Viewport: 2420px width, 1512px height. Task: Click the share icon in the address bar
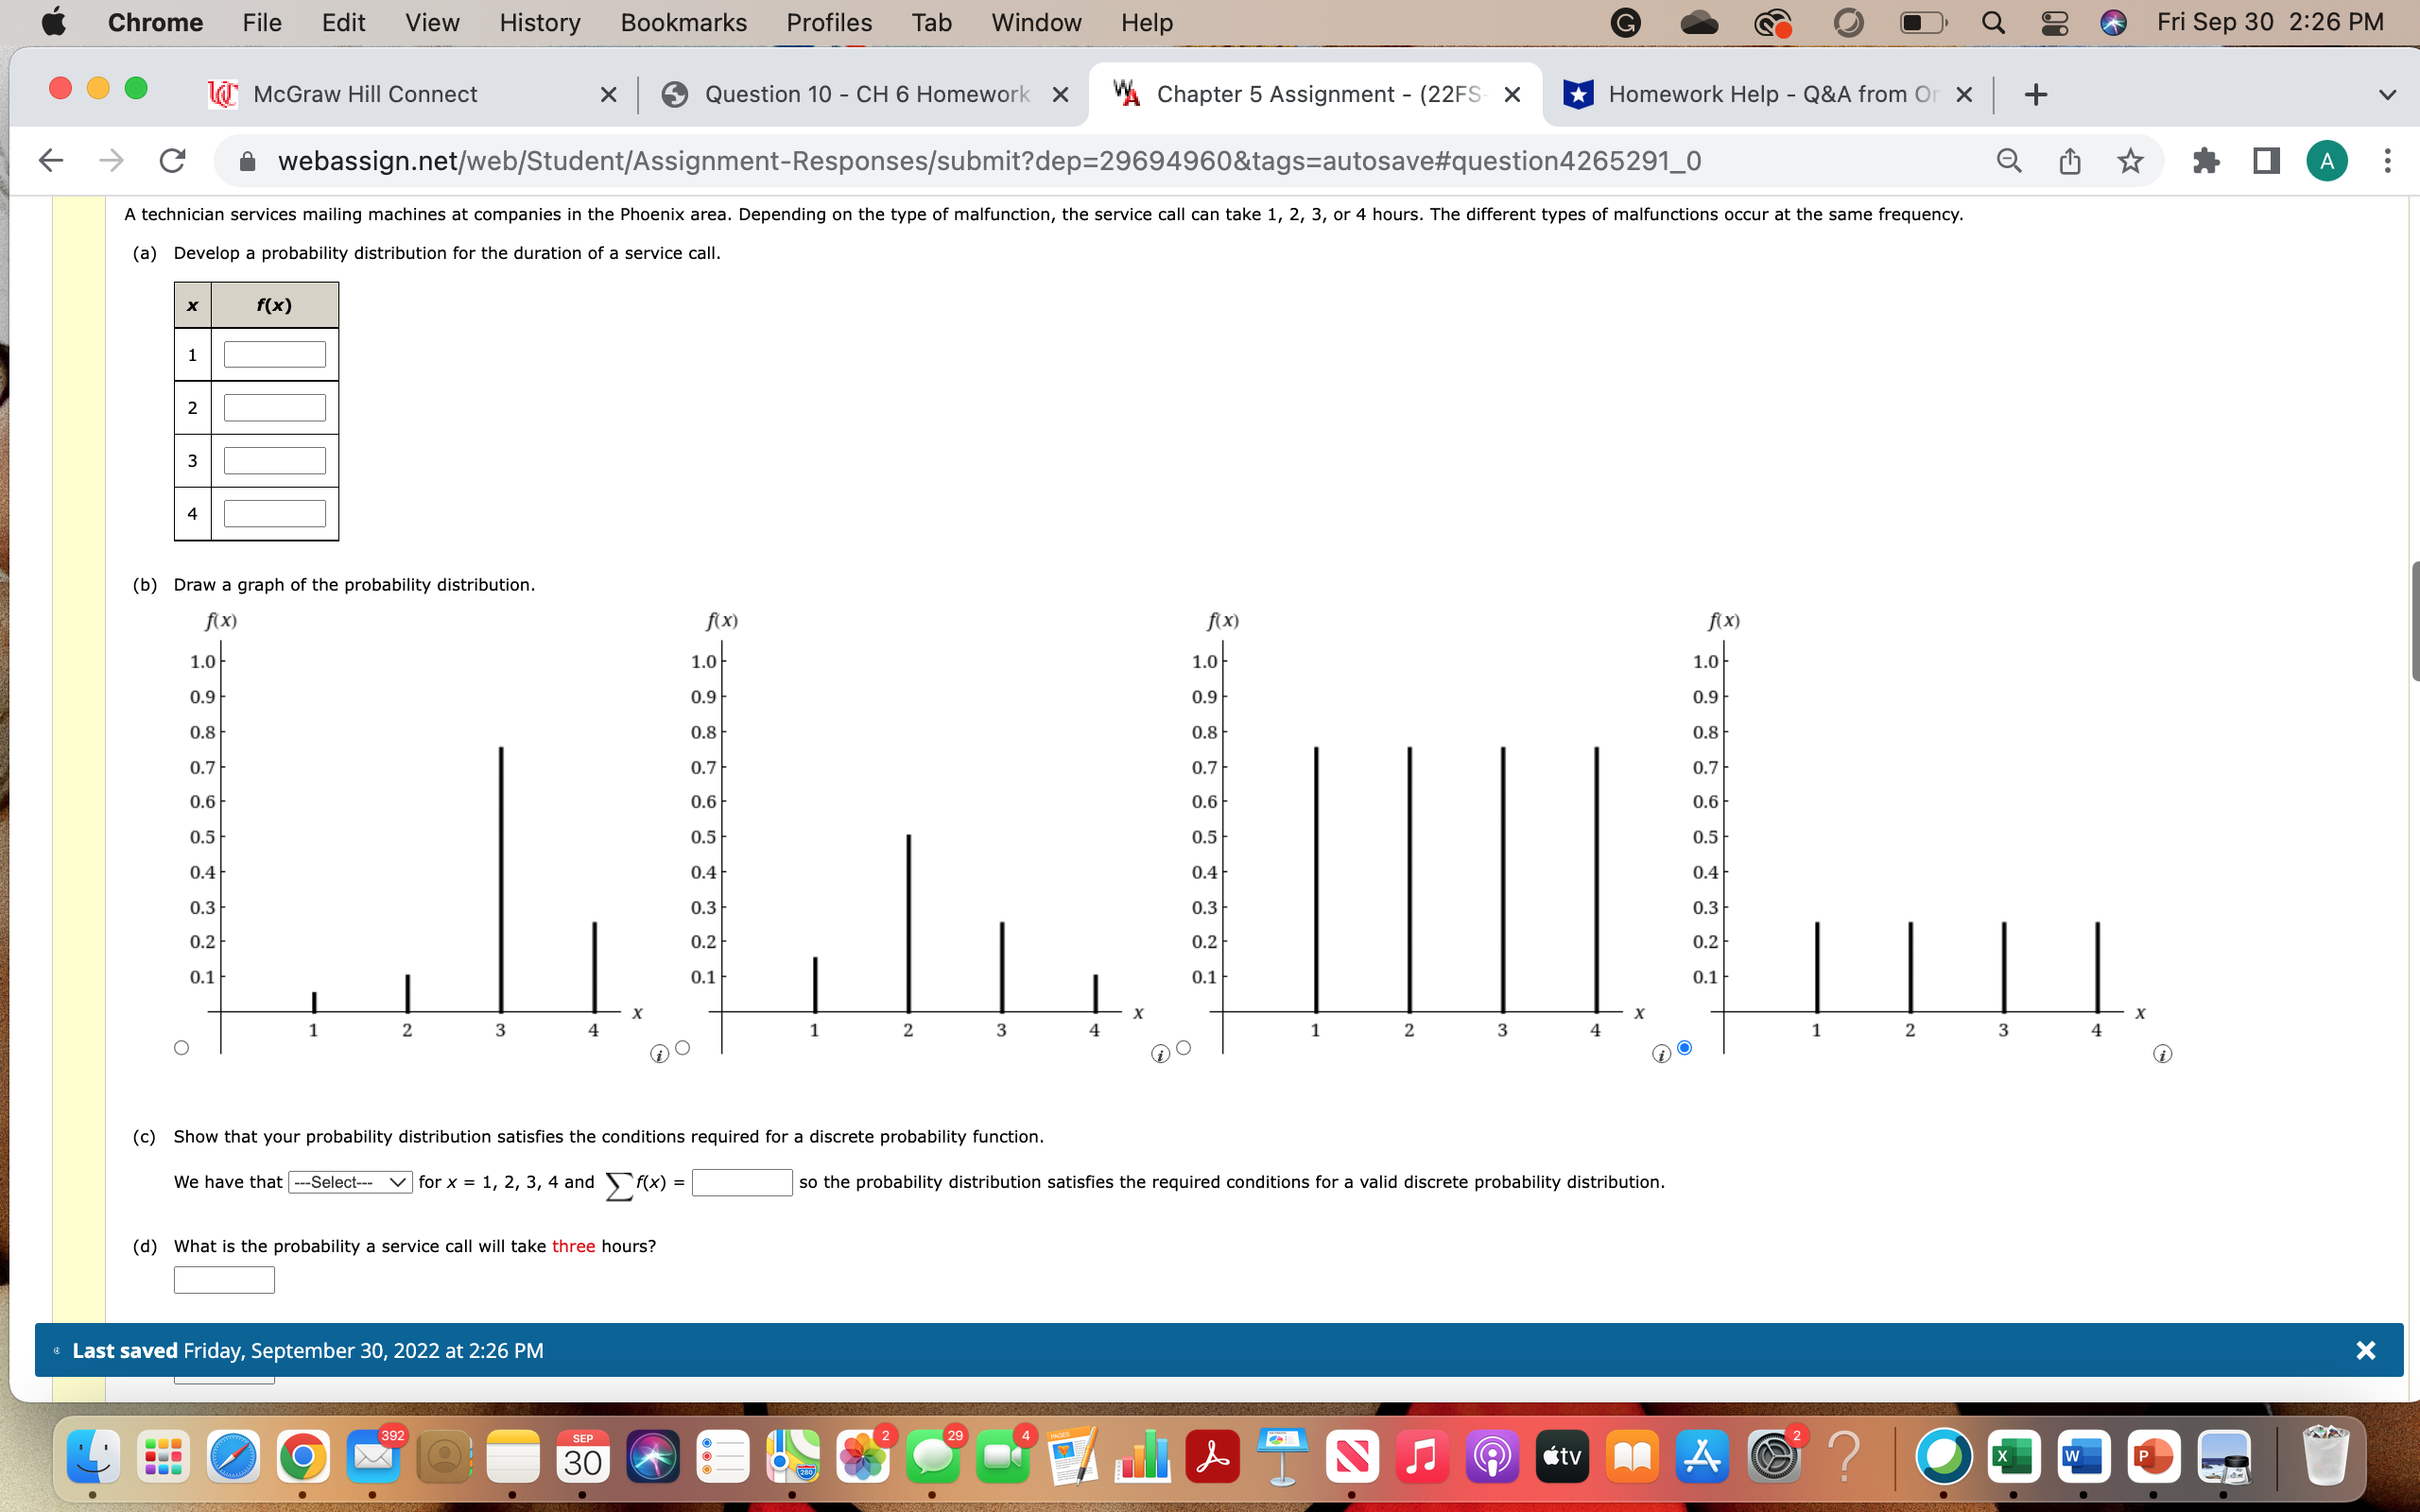tap(2069, 160)
